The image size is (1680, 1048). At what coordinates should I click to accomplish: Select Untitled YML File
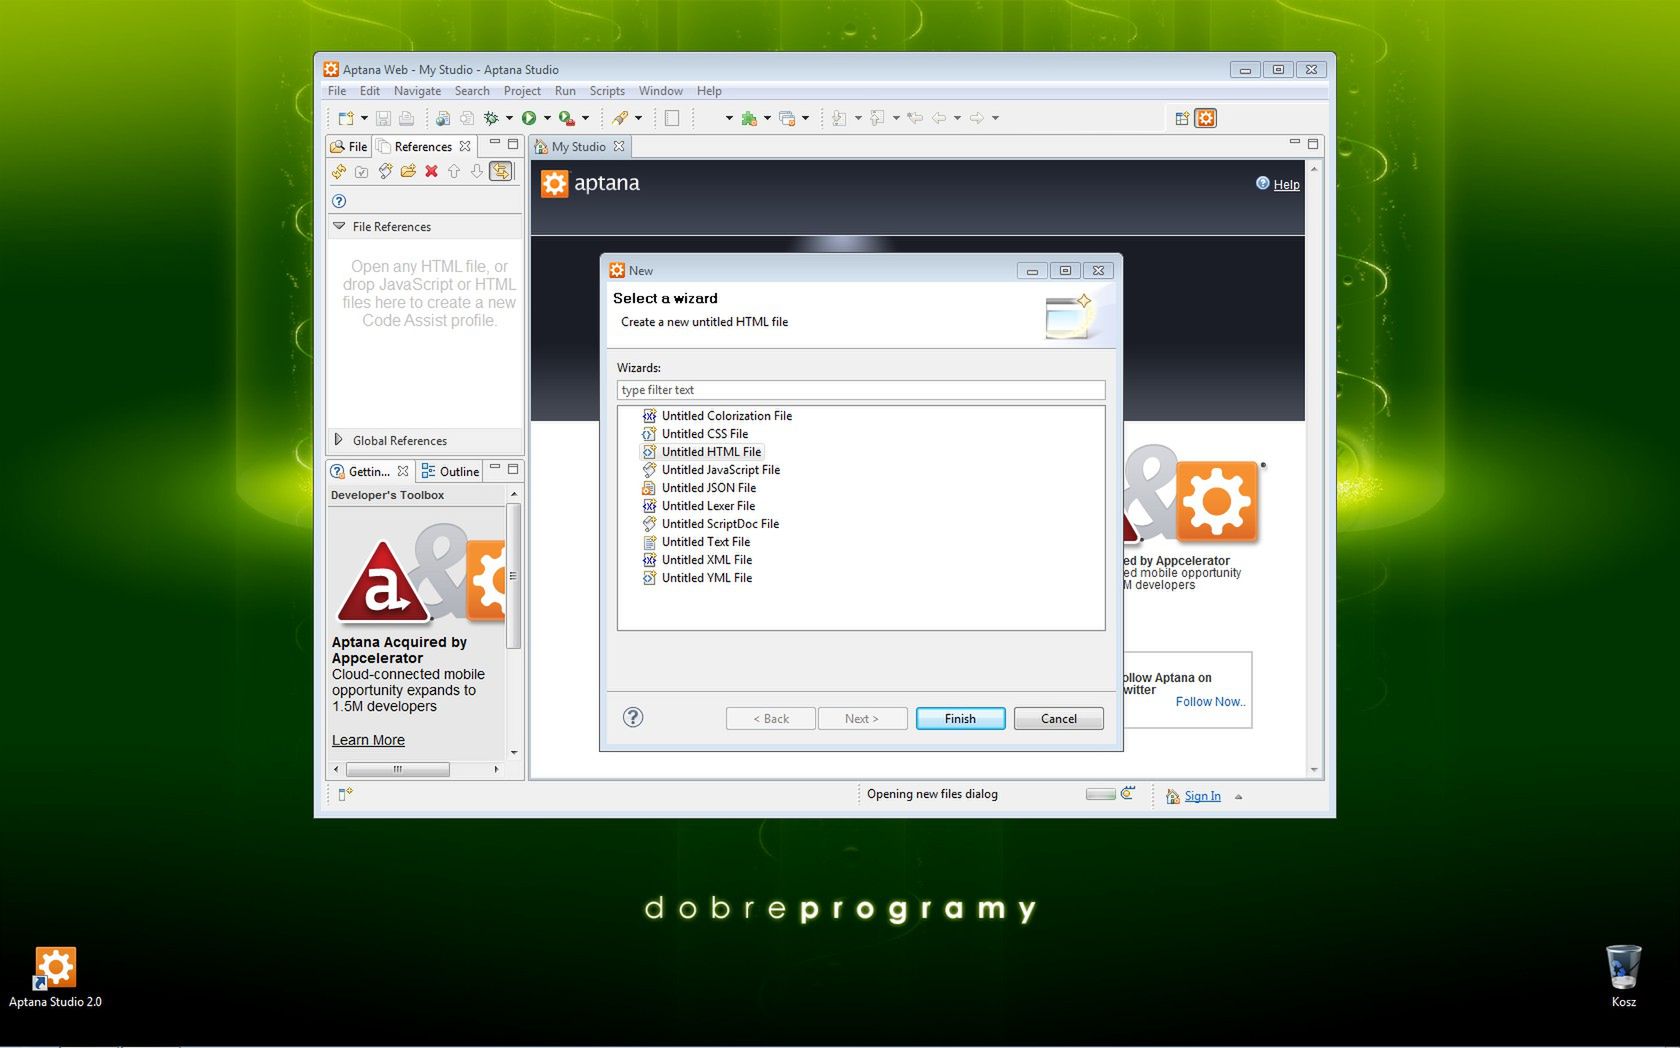pos(706,578)
